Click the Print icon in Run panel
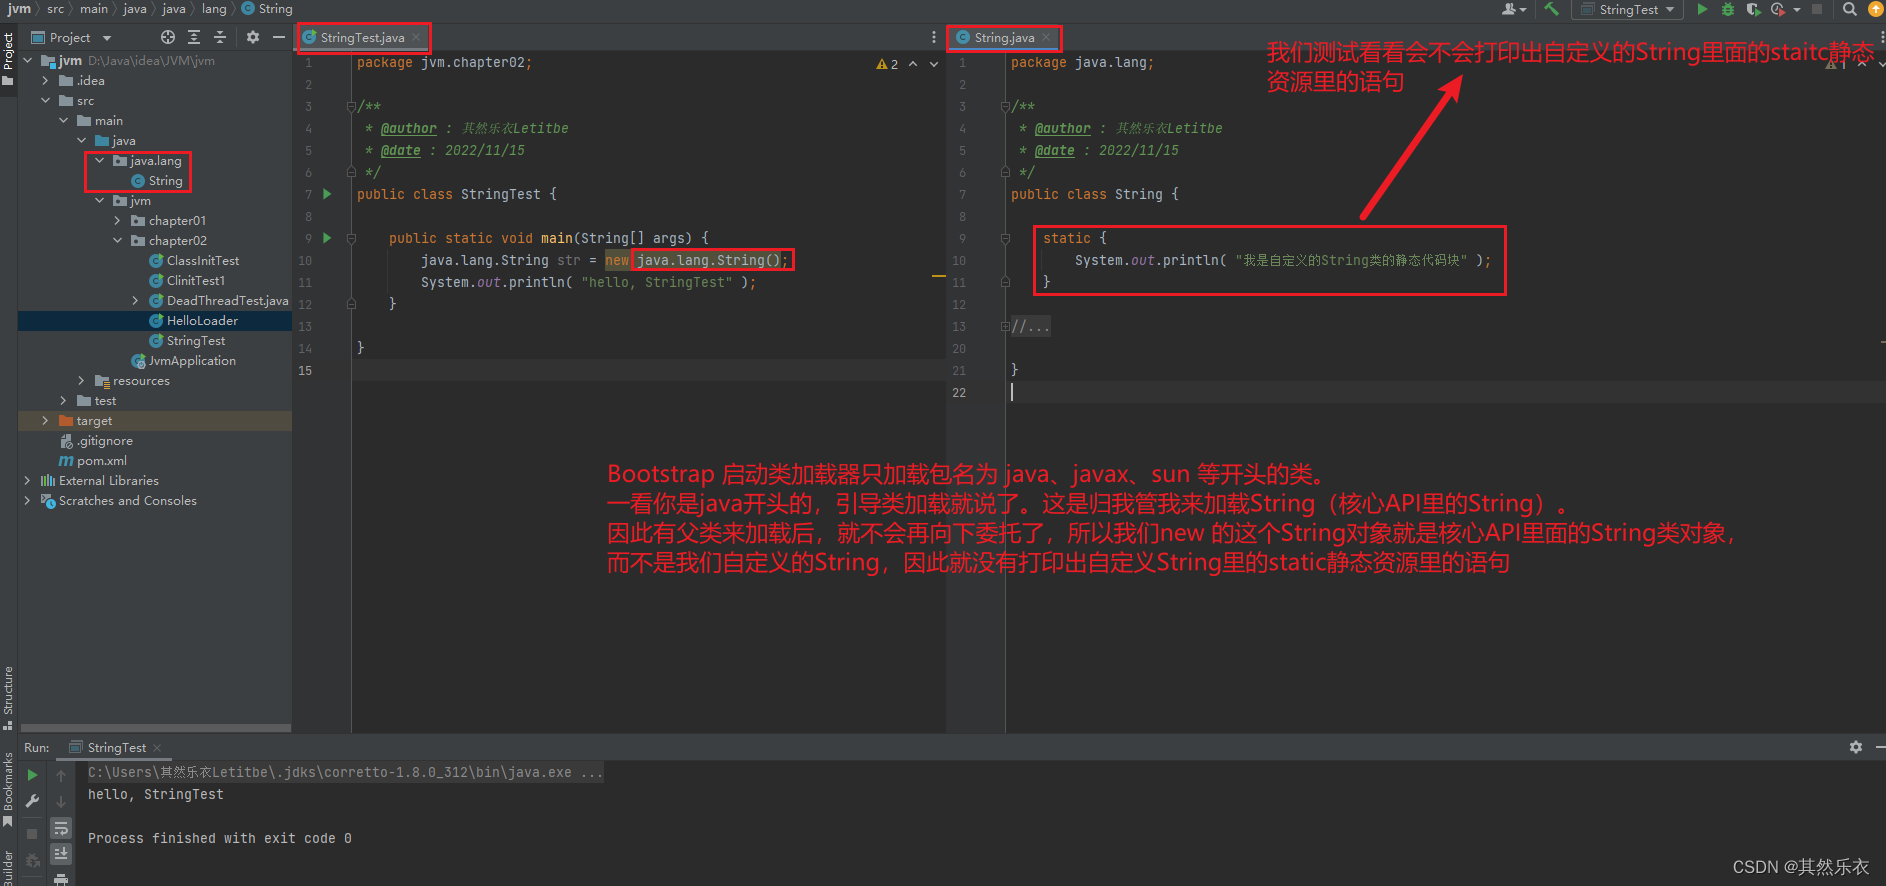This screenshot has height=886, width=1886. point(61,879)
